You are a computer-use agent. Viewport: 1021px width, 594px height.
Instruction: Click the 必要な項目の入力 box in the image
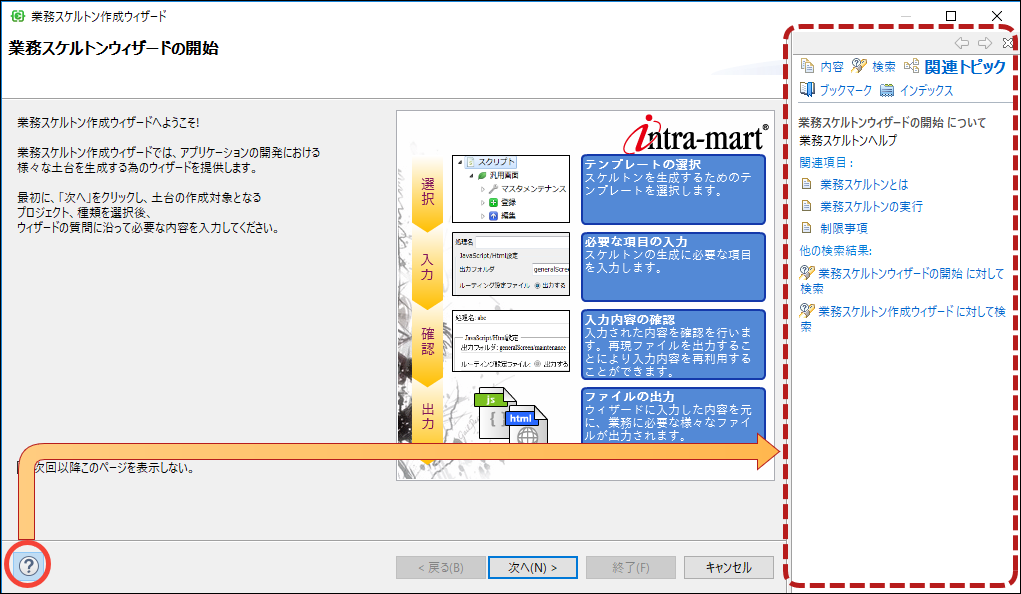(x=673, y=266)
